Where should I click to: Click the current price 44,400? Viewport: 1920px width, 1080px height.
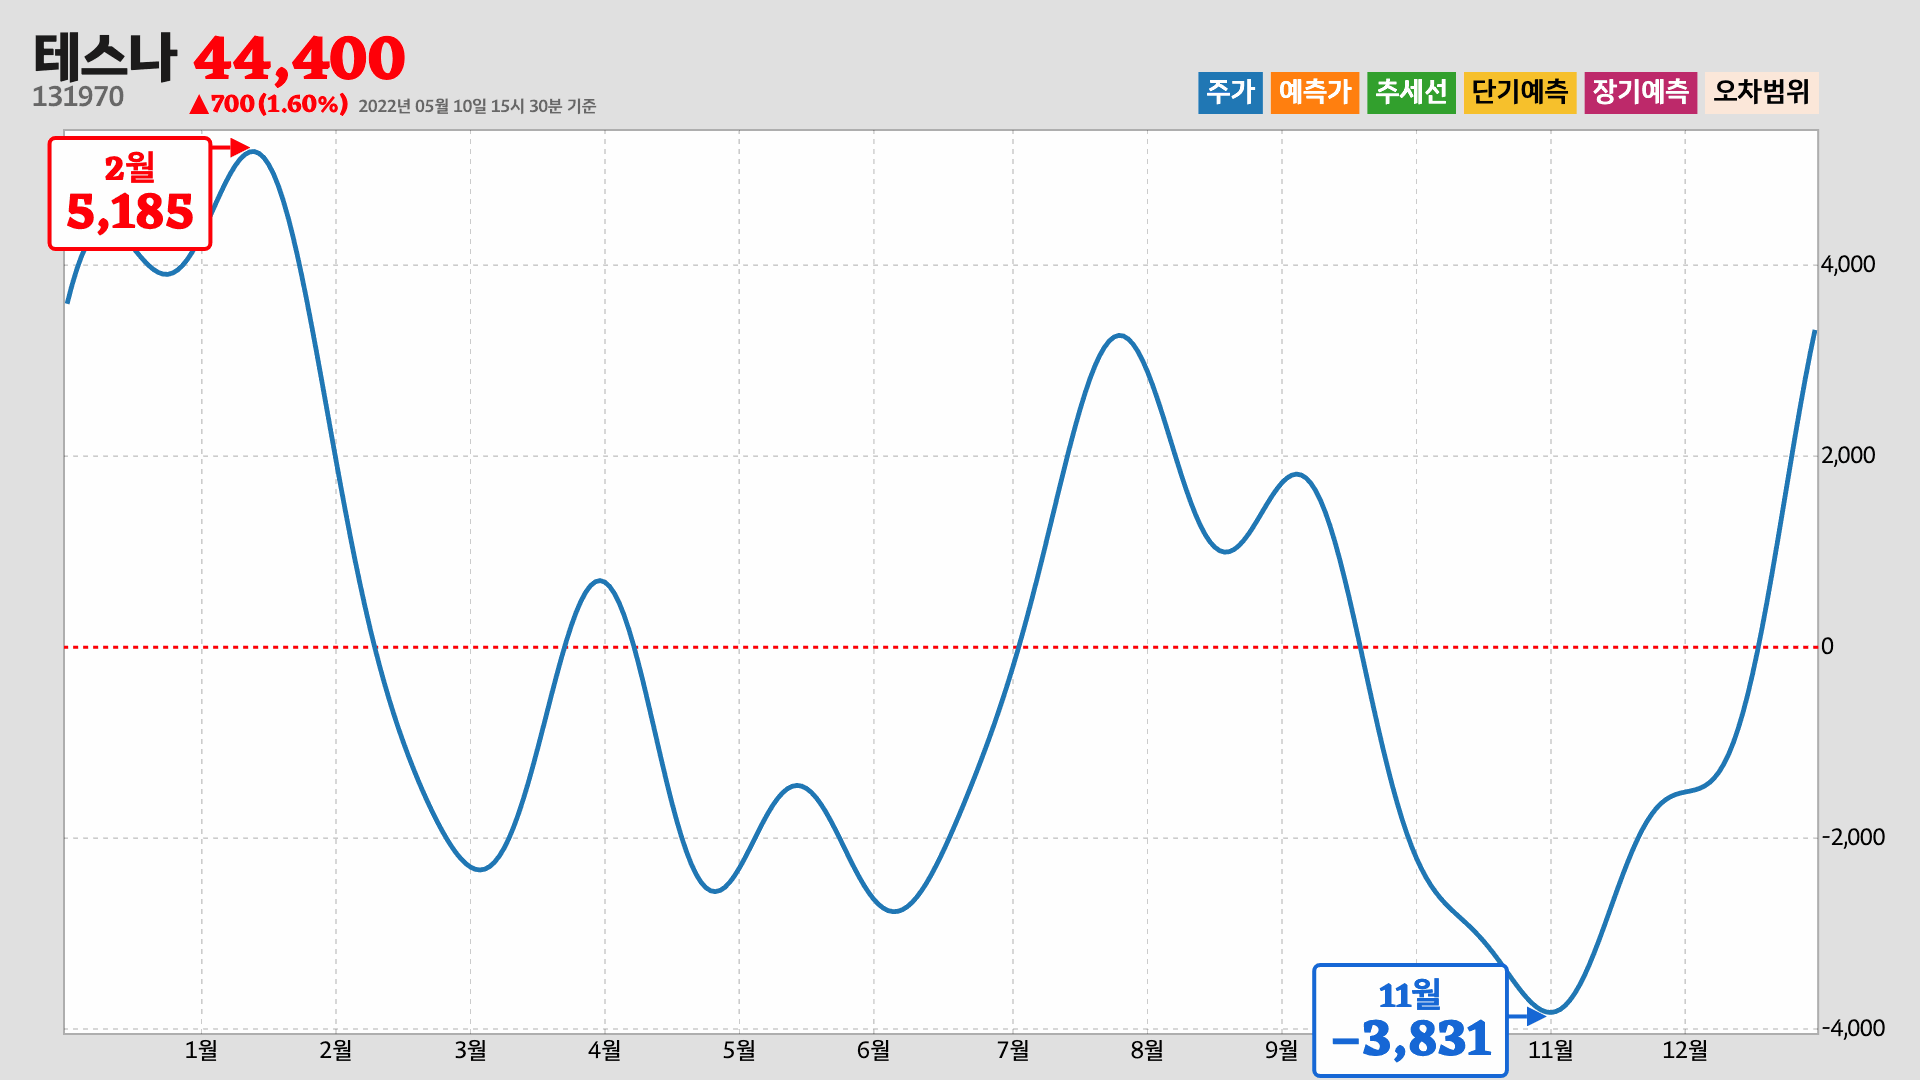pos(299,58)
